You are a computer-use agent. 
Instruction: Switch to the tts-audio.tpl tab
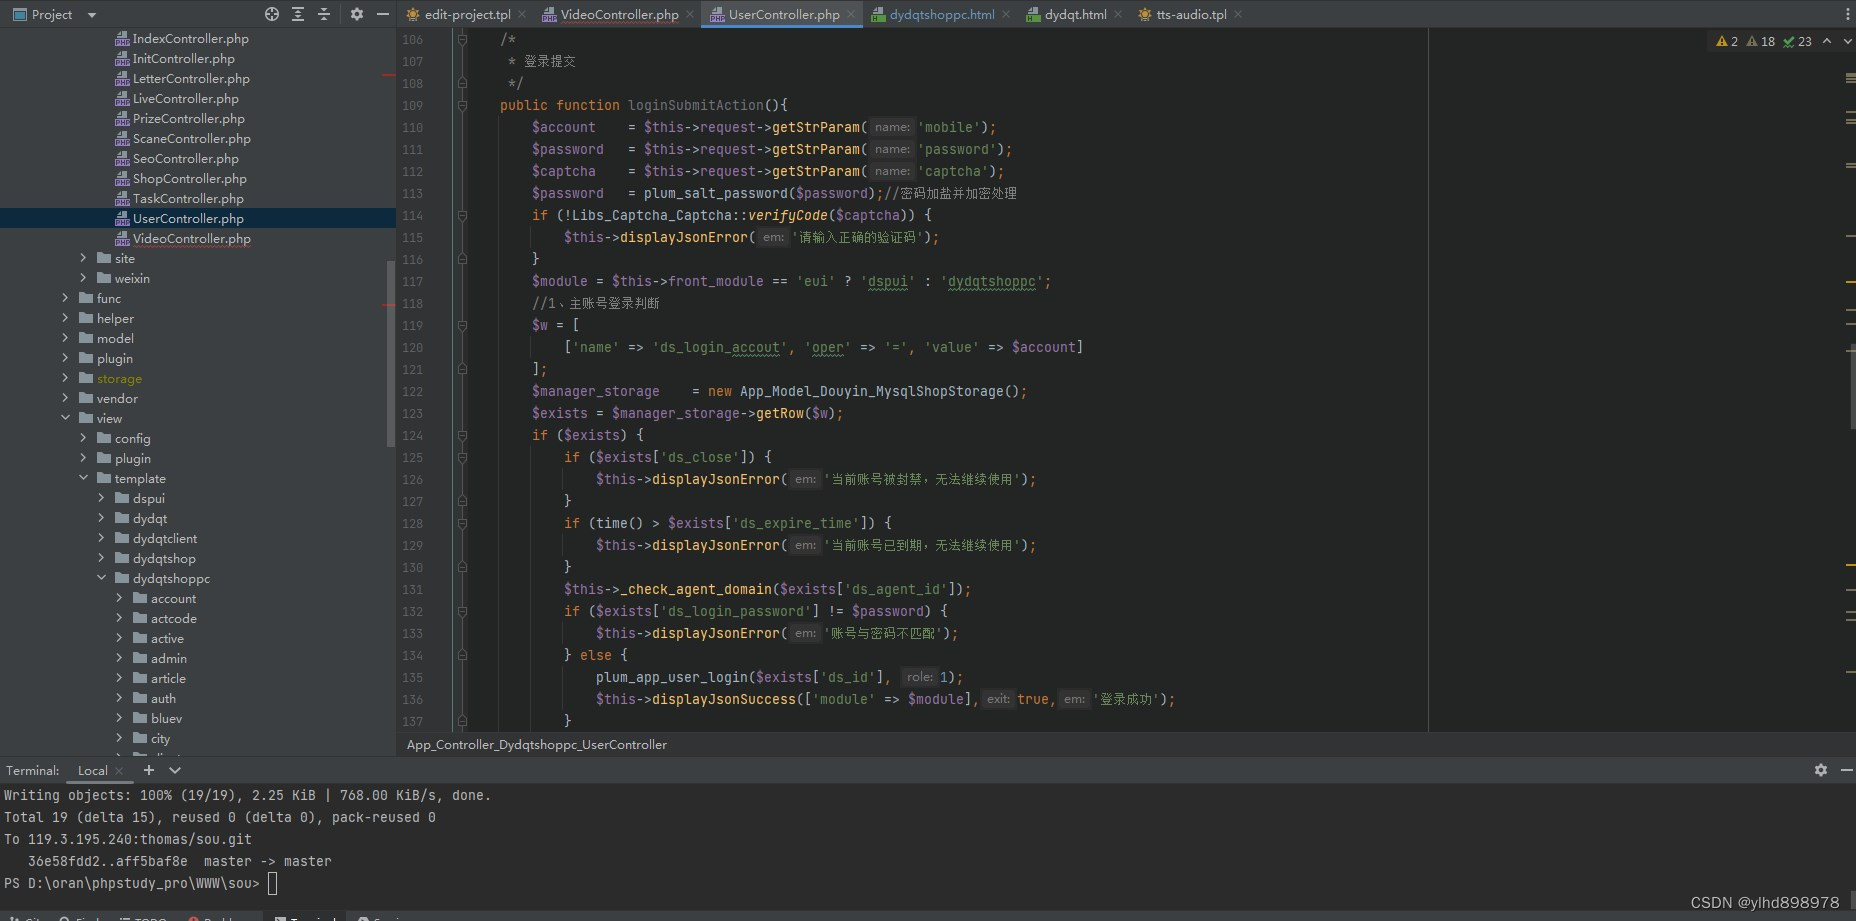tap(1182, 14)
